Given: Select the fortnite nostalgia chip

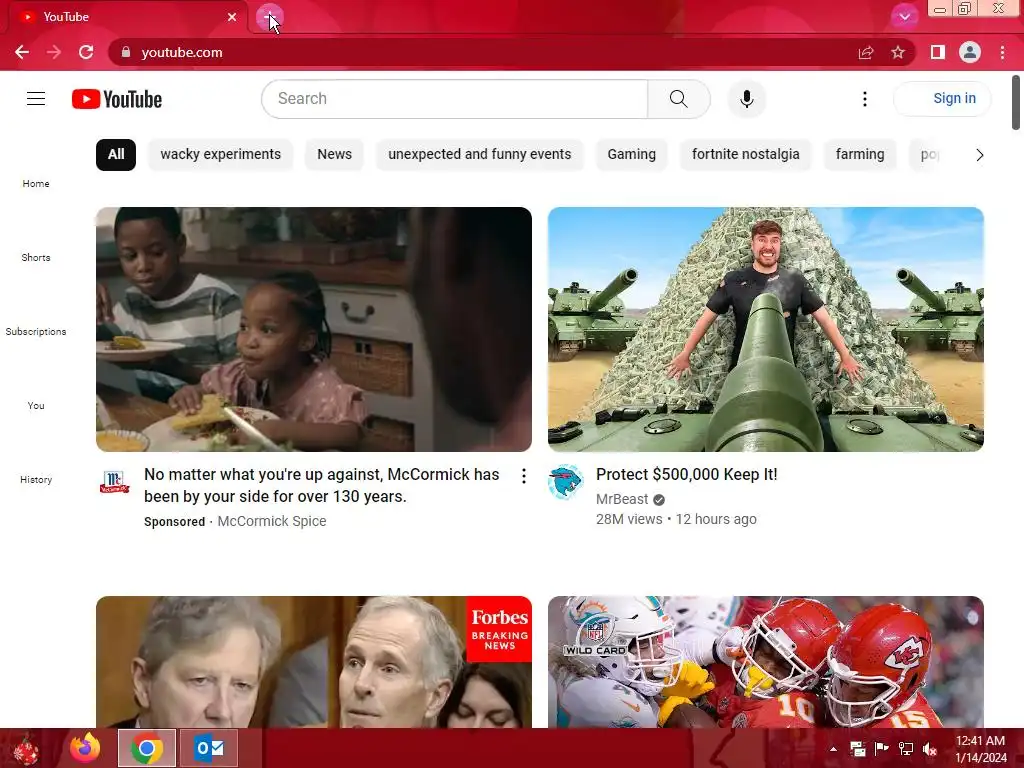Looking at the screenshot, I should (x=745, y=155).
